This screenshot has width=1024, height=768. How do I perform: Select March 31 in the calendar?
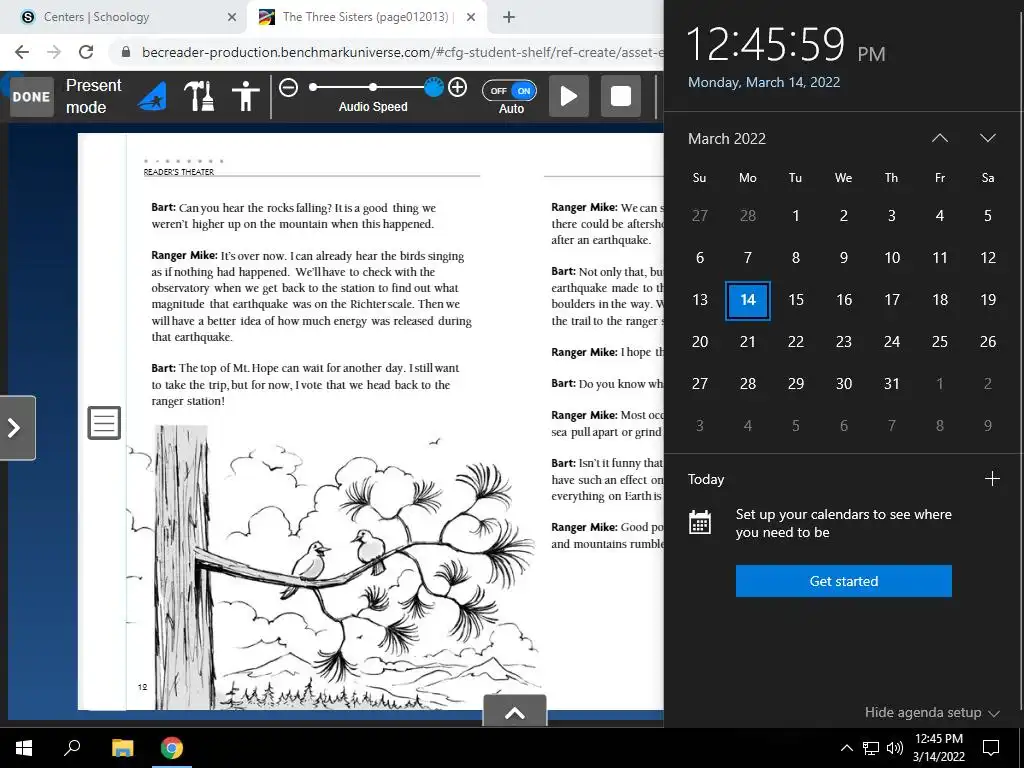[x=891, y=383]
